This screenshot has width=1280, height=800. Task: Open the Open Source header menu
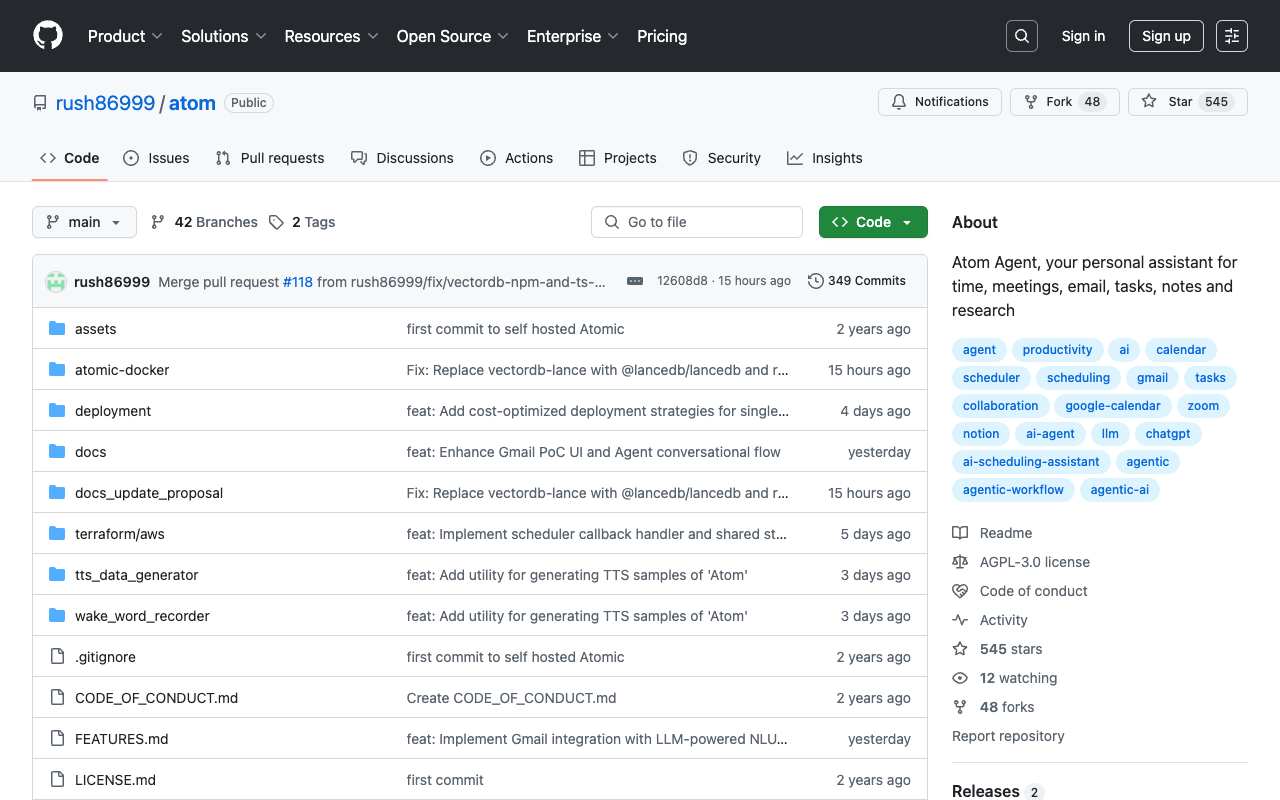pyautogui.click(x=452, y=36)
